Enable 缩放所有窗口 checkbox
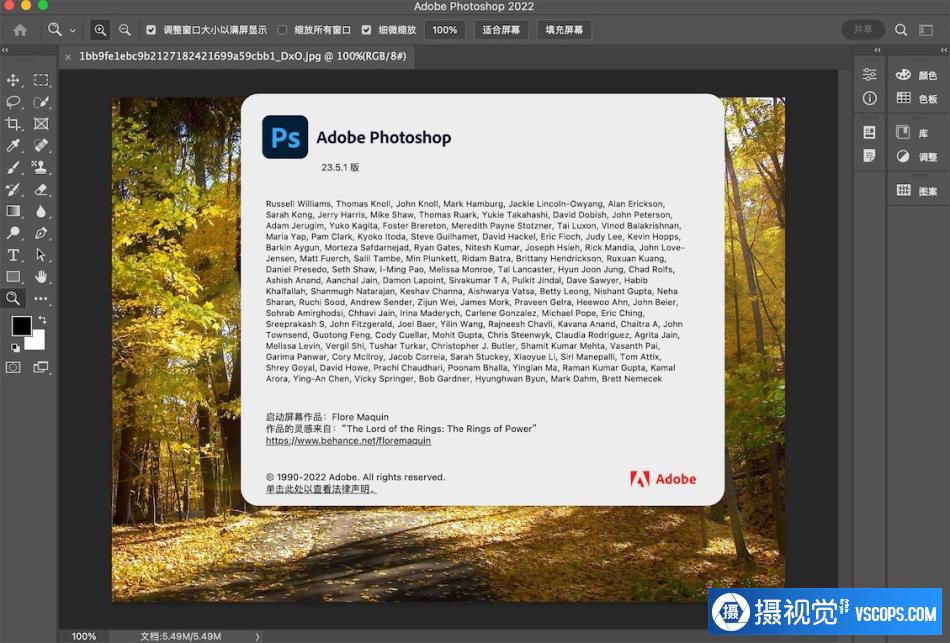The image size is (950, 643). [x=282, y=30]
